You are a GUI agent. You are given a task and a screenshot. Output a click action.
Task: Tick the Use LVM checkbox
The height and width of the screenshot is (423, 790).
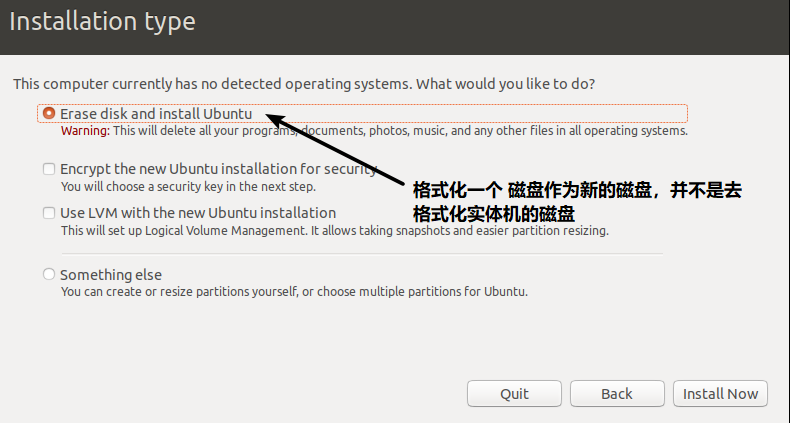click(49, 213)
